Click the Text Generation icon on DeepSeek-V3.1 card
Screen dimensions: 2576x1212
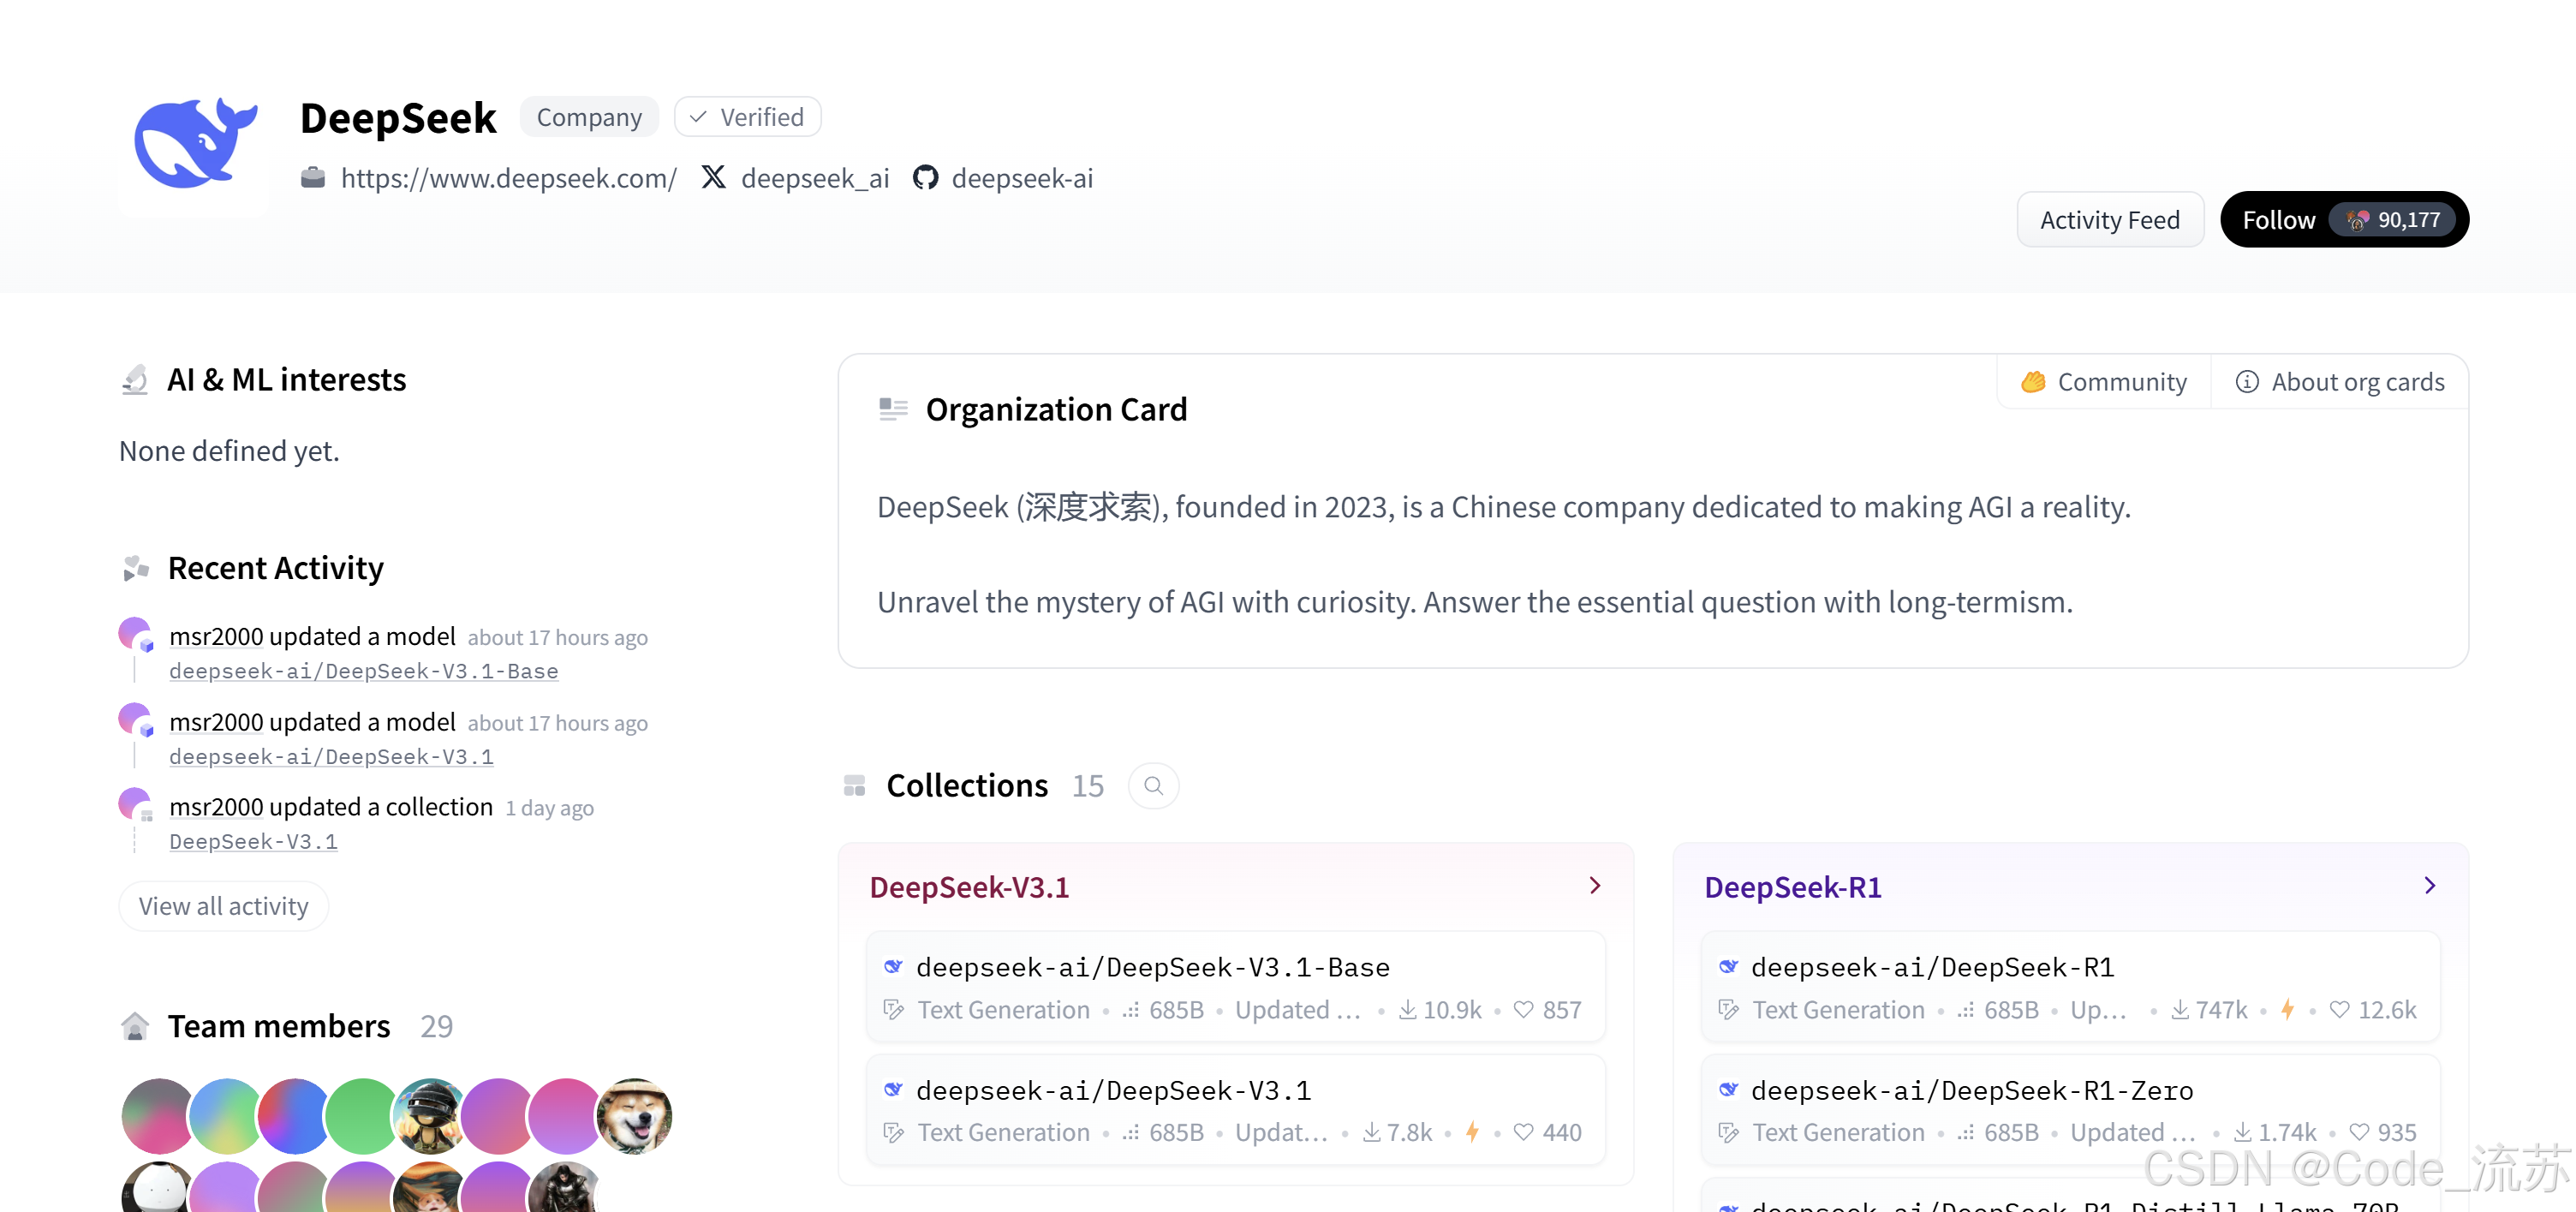point(893,1132)
